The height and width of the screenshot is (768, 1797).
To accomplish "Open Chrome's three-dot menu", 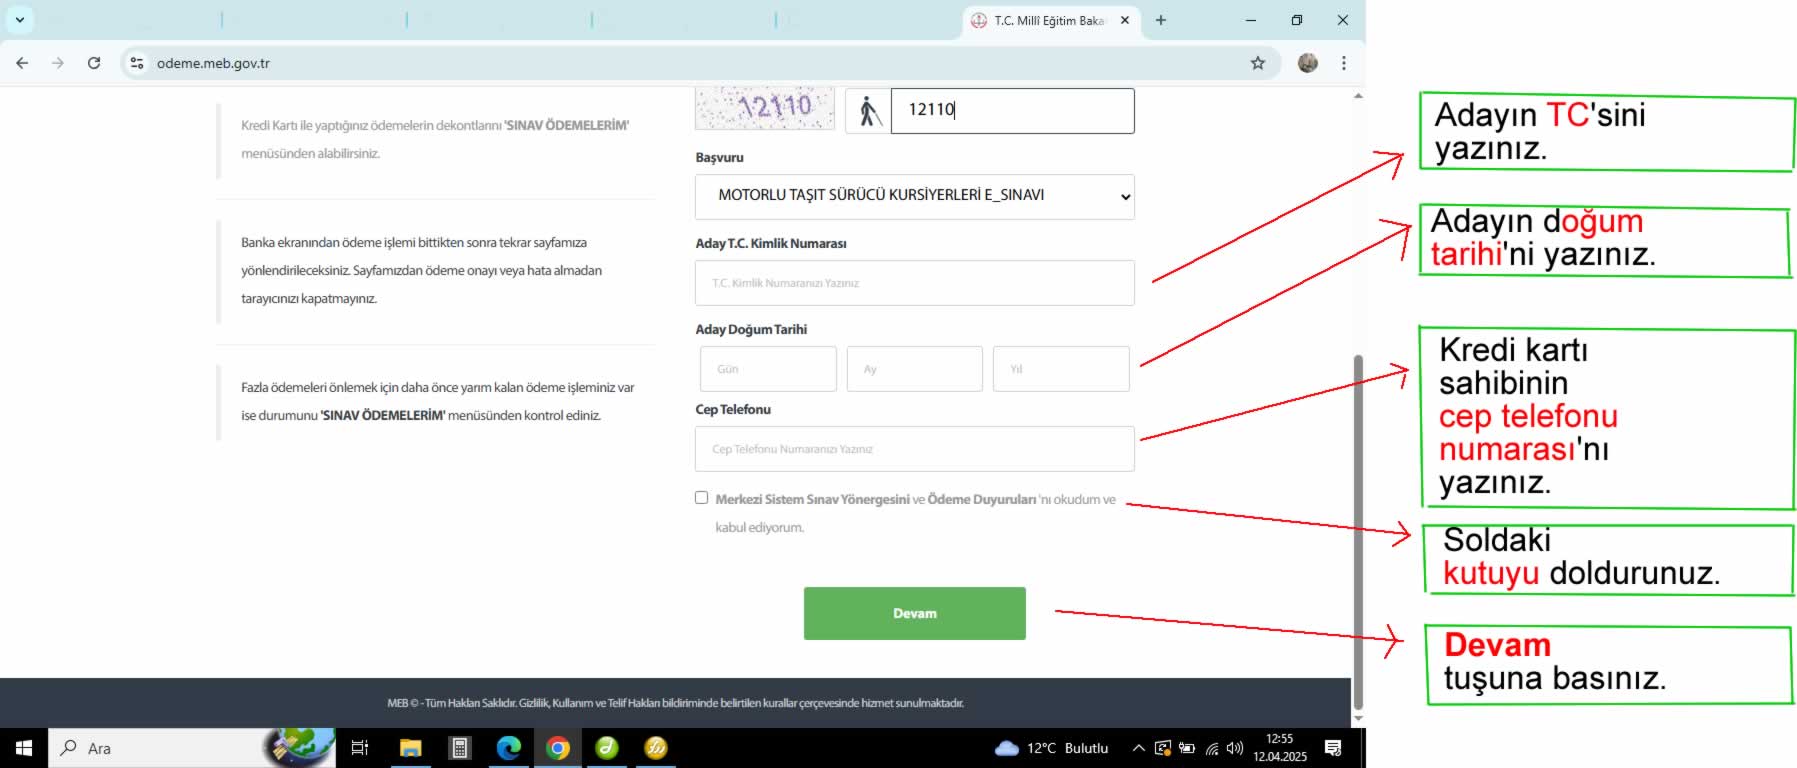I will pyautogui.click(x=1343, y=63).
